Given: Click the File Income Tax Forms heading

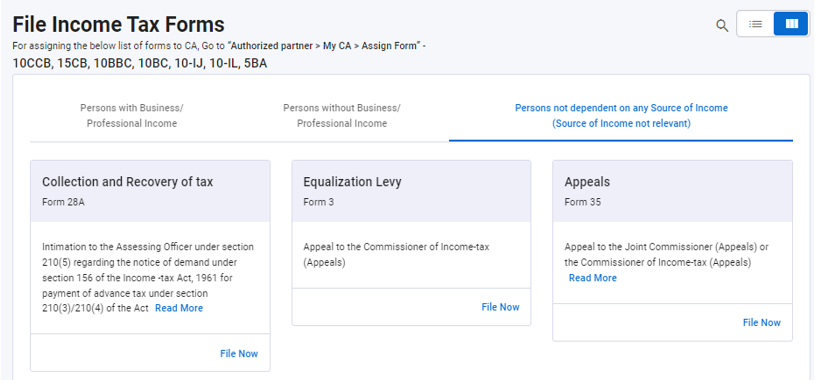Looking at the screenshot, I should click(x=119, y=25).
